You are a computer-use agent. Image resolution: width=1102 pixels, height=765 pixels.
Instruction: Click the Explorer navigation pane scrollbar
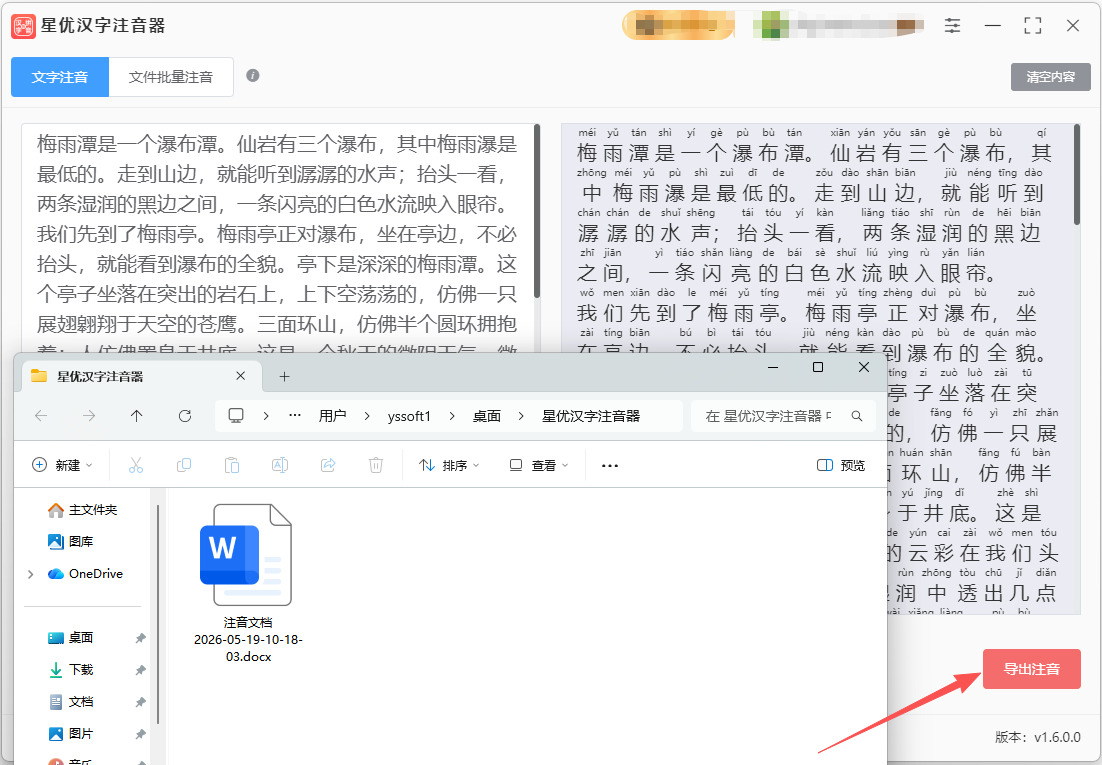(x=159, y=613)
